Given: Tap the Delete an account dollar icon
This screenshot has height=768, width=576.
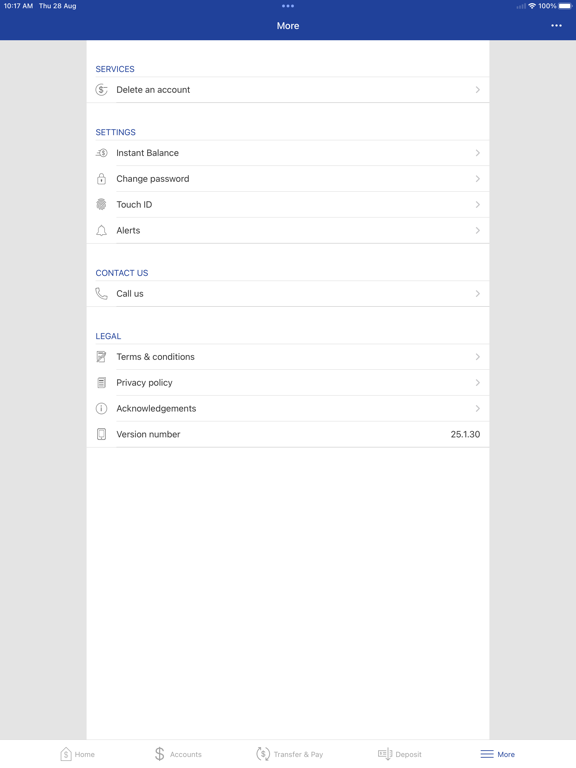Looking at the screenshot, I should [x=101, y=90].
